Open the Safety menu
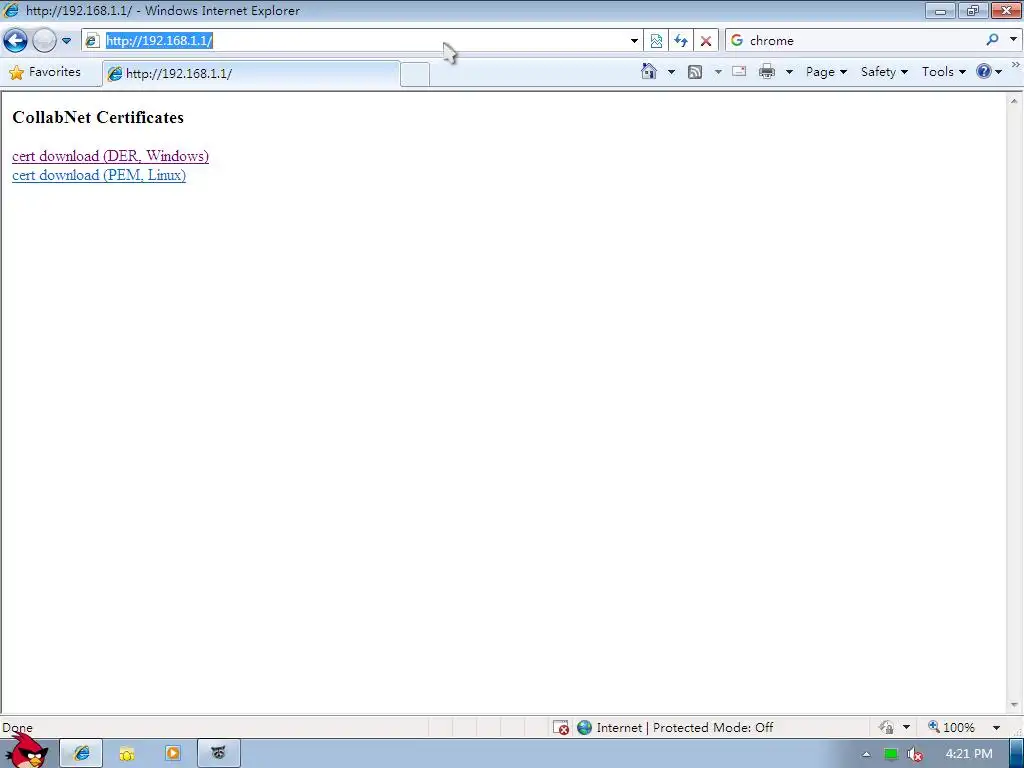This screenshot has height=768, width=1024. point(884,72)
